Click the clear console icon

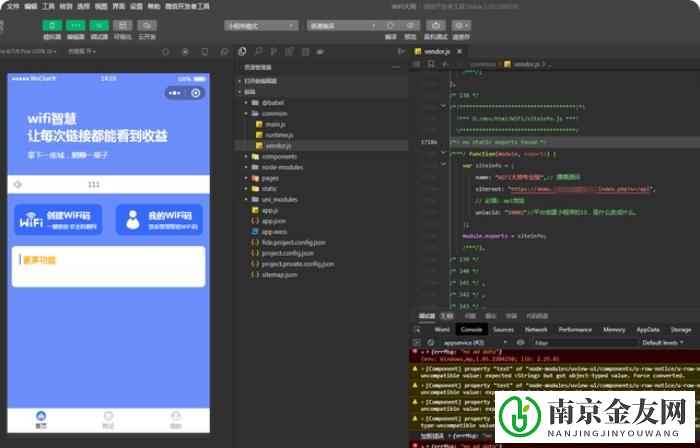[x=430, y=342]
